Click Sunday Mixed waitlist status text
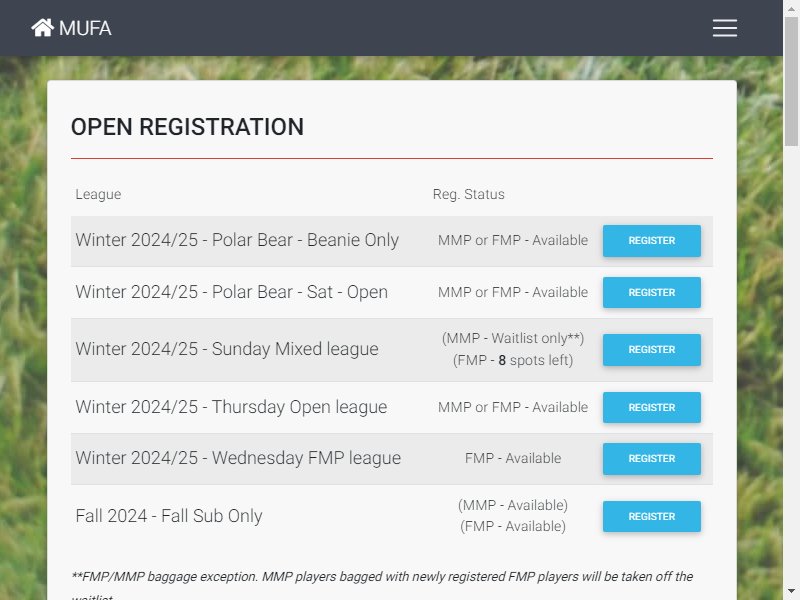Screen dimensions: 800x600 (x=512, y=338)
